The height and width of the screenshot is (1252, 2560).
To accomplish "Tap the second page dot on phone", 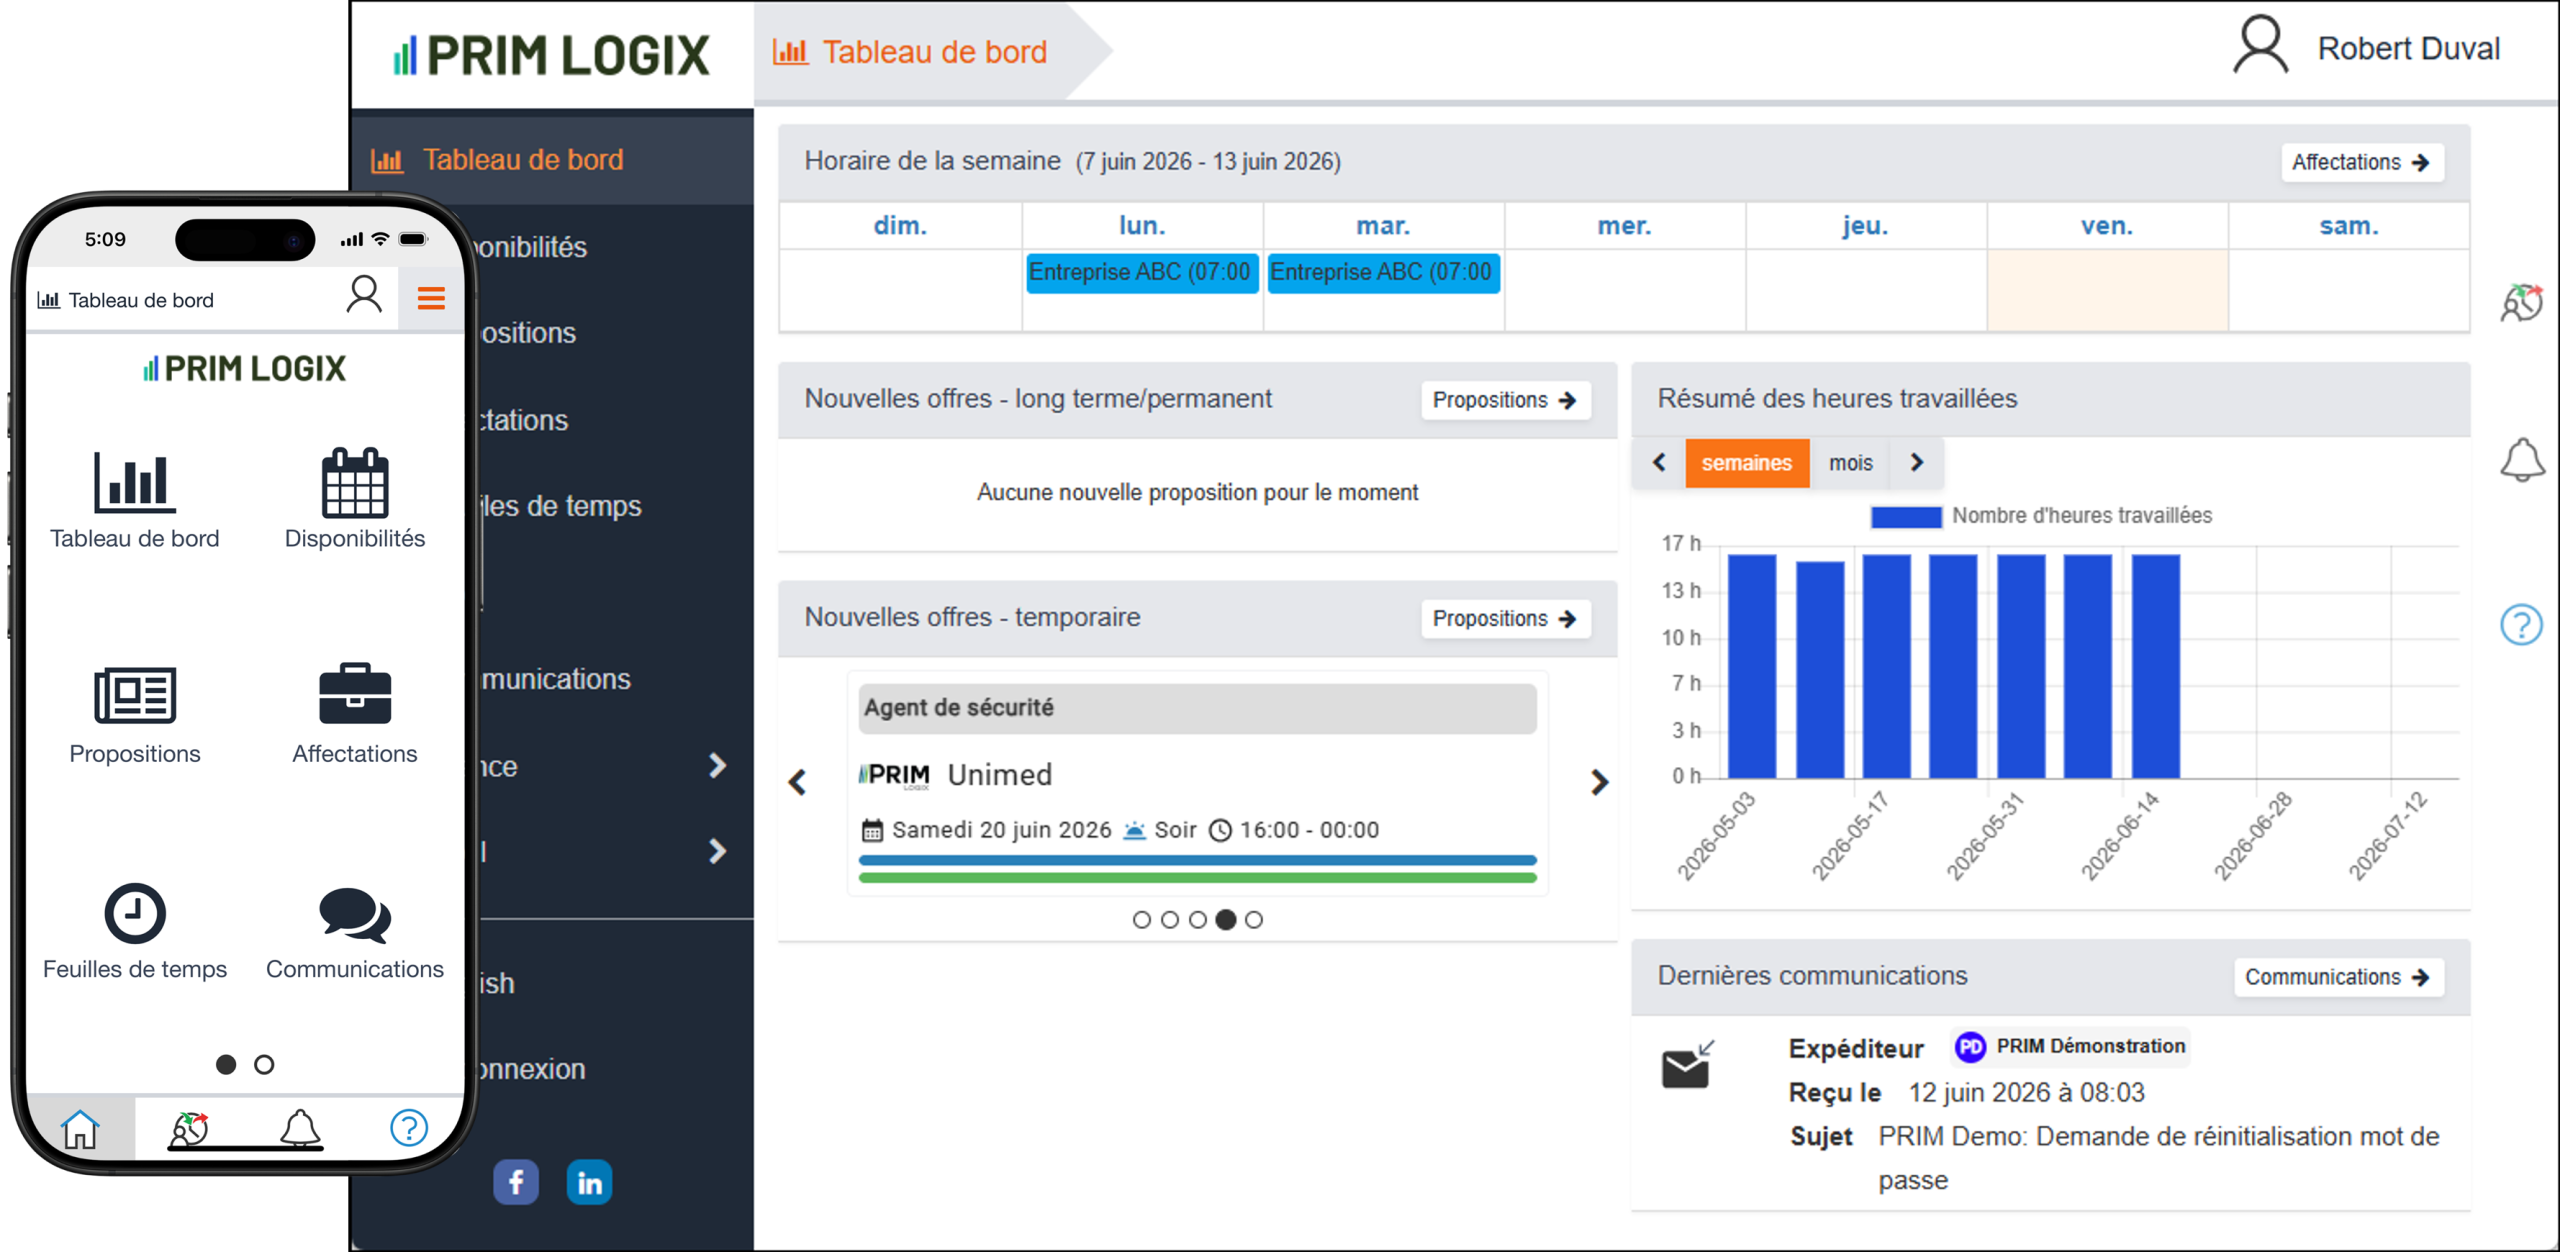I will point(264,1064).
